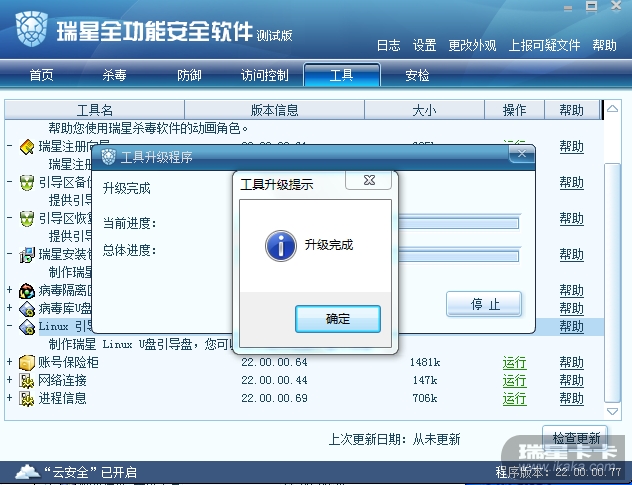Expand the 进程信息 row
This screenshot has height=485, width=632.
(x=10, y=398)
